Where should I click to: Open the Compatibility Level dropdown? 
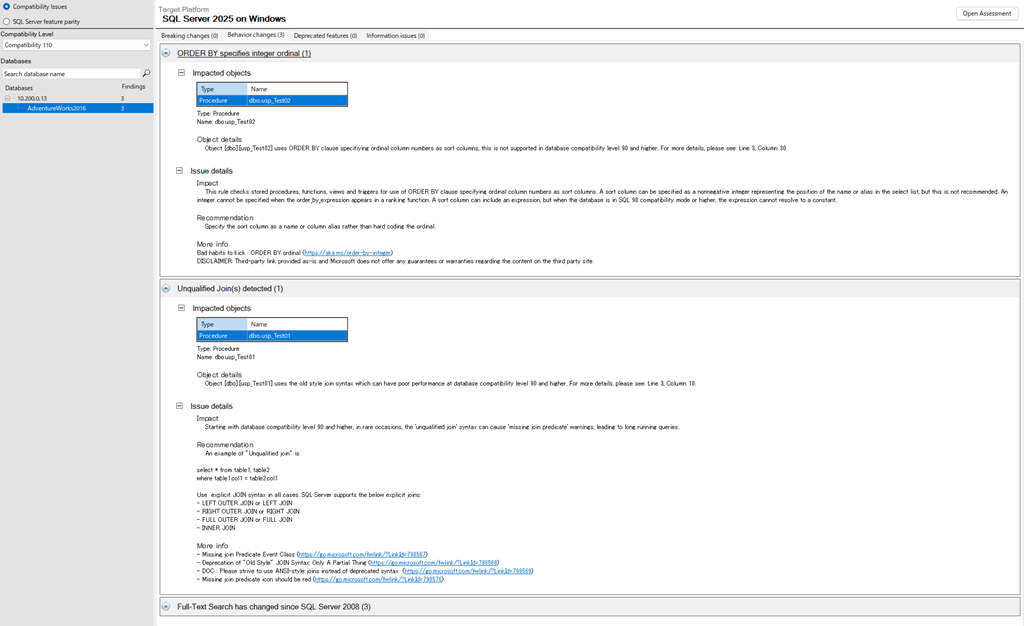[x=76, y=45]
